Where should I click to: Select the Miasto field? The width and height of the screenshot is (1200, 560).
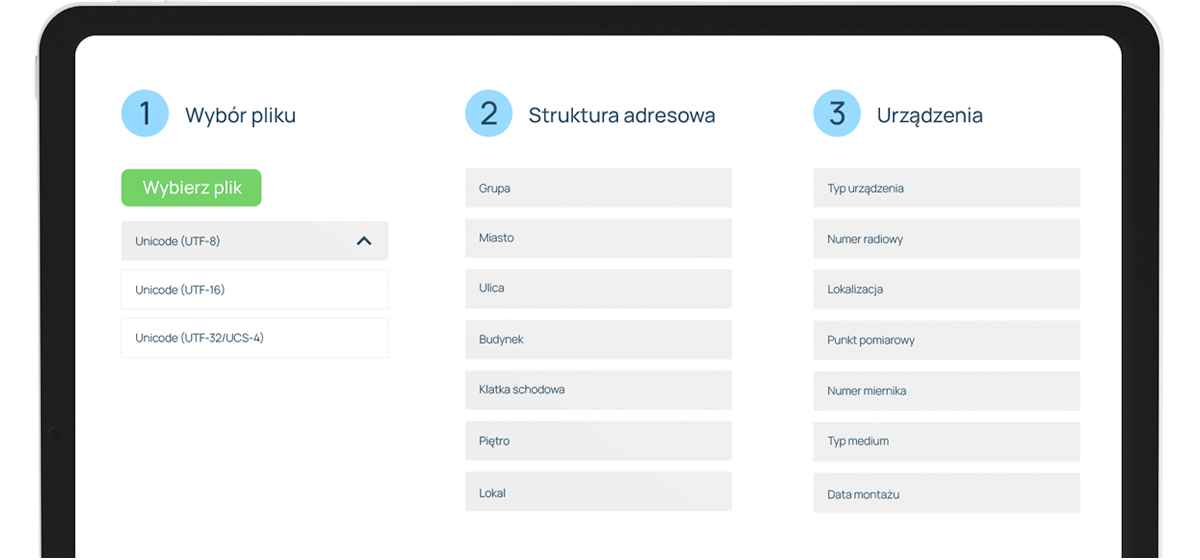[598, 238]
